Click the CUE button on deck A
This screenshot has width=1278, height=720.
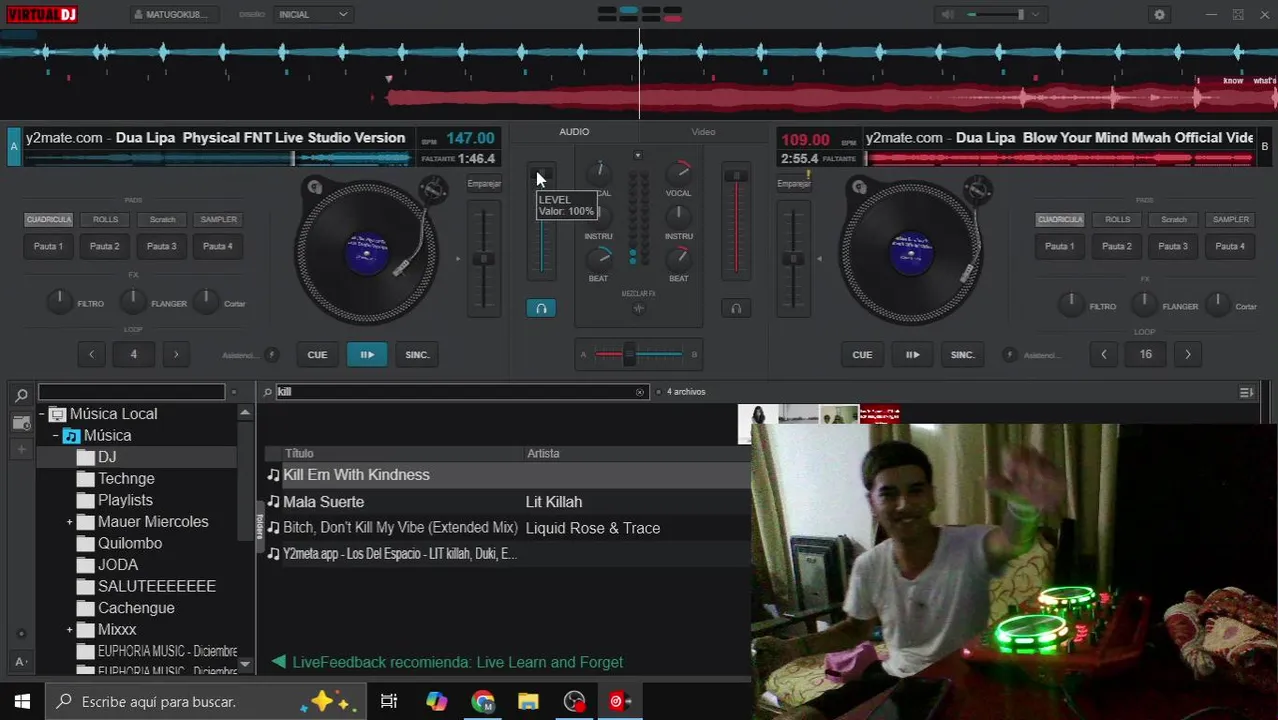317,354
